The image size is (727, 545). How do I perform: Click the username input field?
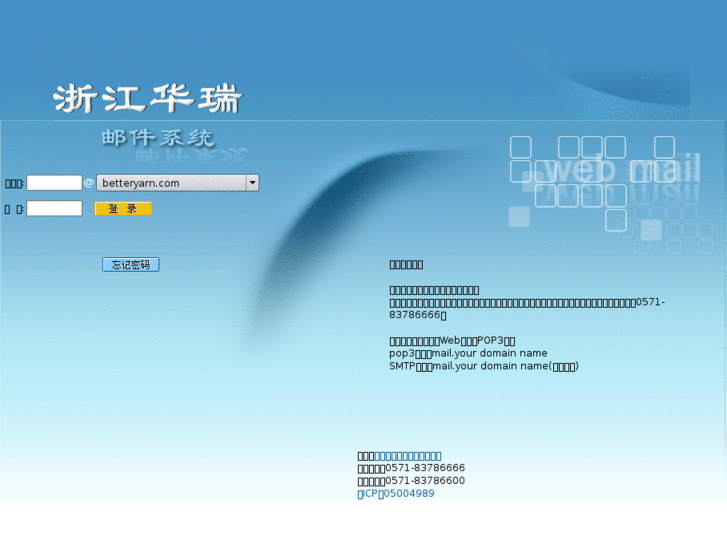(x=54, y=183)
